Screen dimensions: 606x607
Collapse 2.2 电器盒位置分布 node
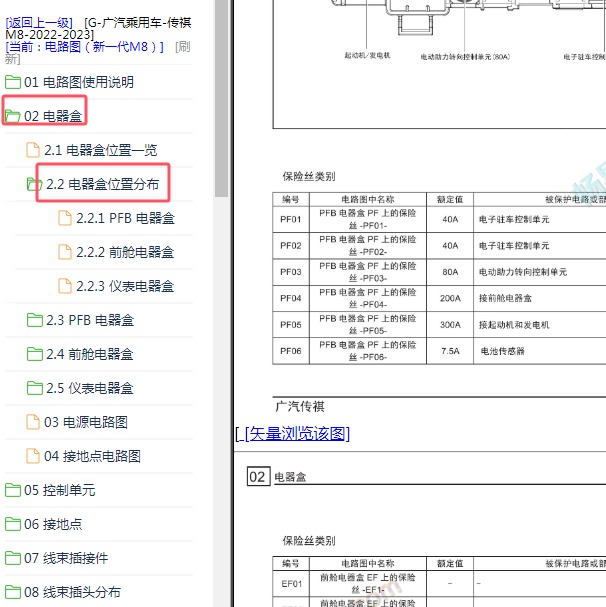[103, 184]
